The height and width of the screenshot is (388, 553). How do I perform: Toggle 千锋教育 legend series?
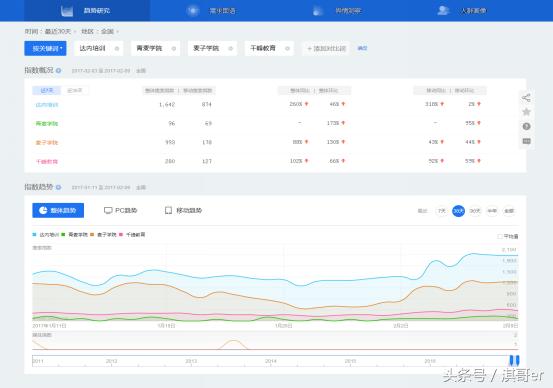tap(132, 235)
